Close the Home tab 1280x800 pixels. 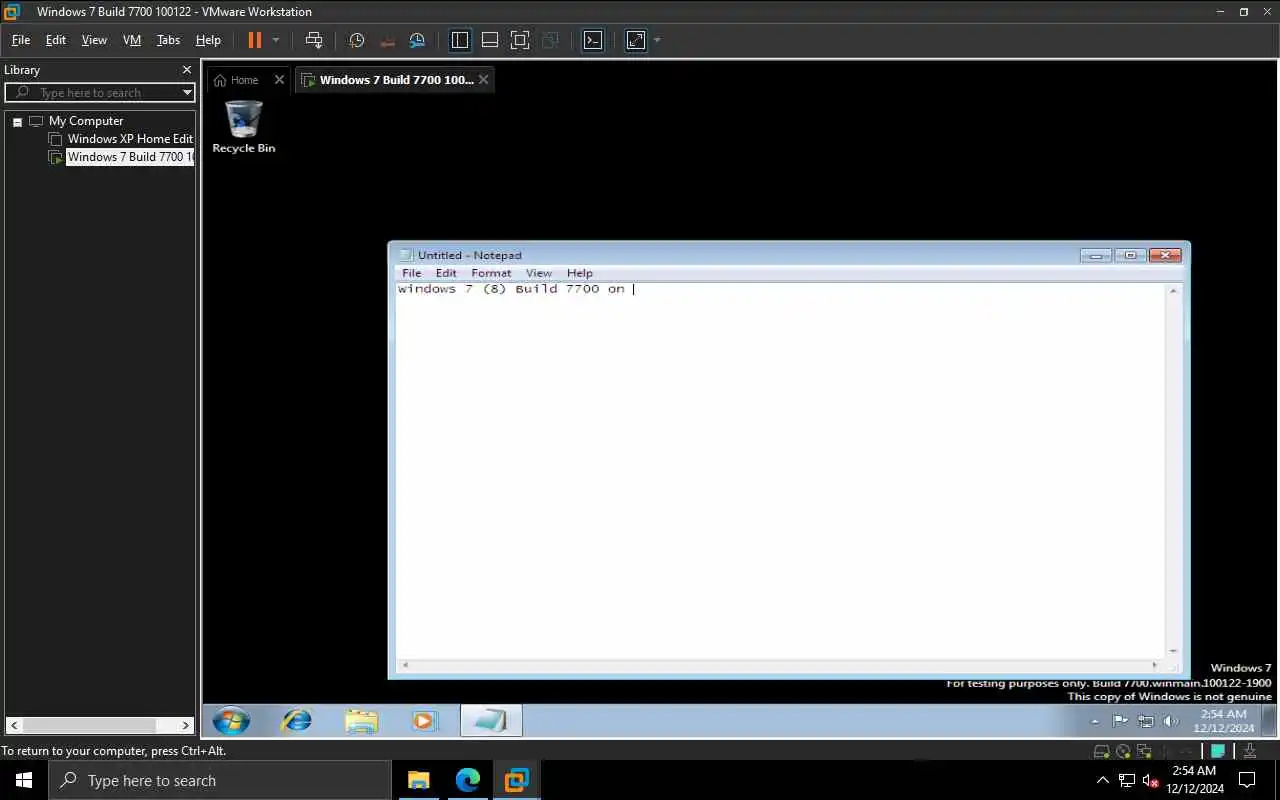point(279,80)
